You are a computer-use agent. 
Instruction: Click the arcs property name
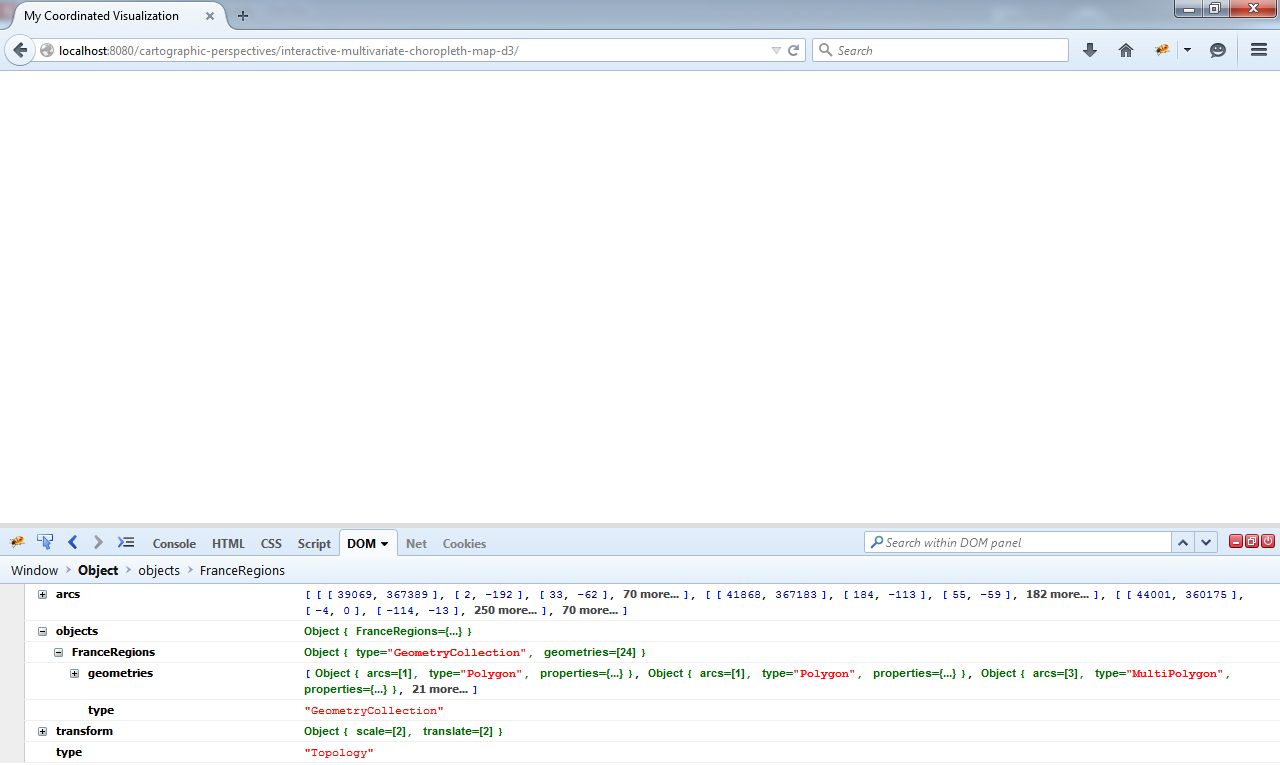tap(68, 594)
